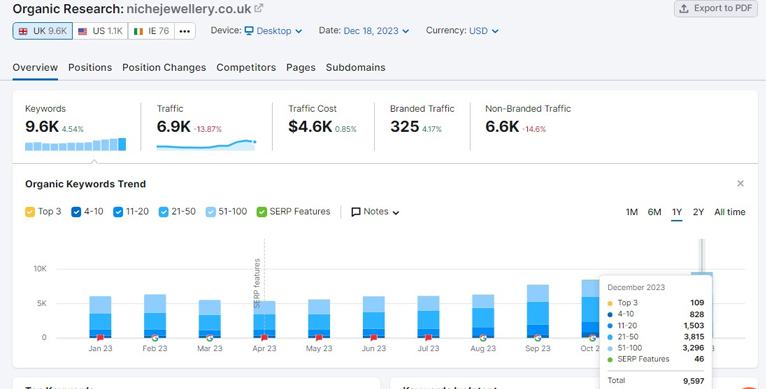Viewport: 766px width, 389px height.
Task: Toggle the 21-50 positions checkbox
Action: point(164,212)
